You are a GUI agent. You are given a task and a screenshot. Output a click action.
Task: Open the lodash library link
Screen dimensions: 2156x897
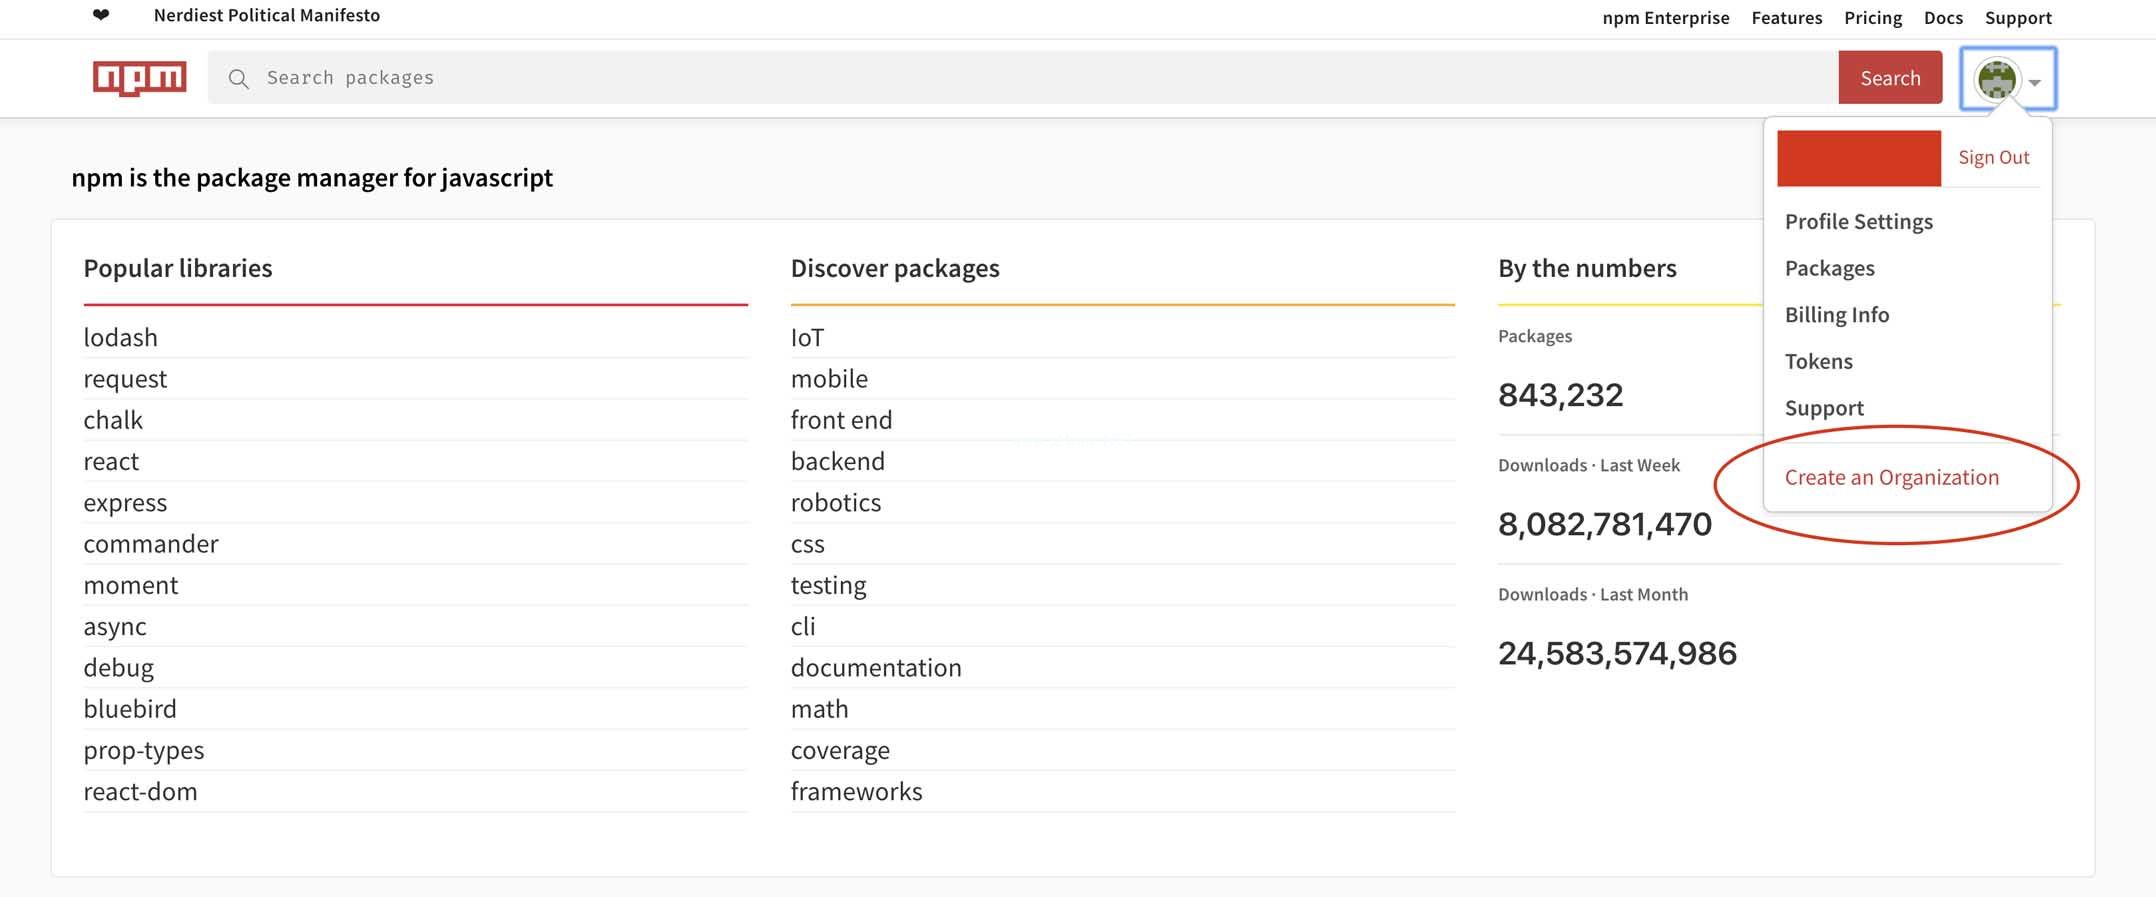point(120,338)
